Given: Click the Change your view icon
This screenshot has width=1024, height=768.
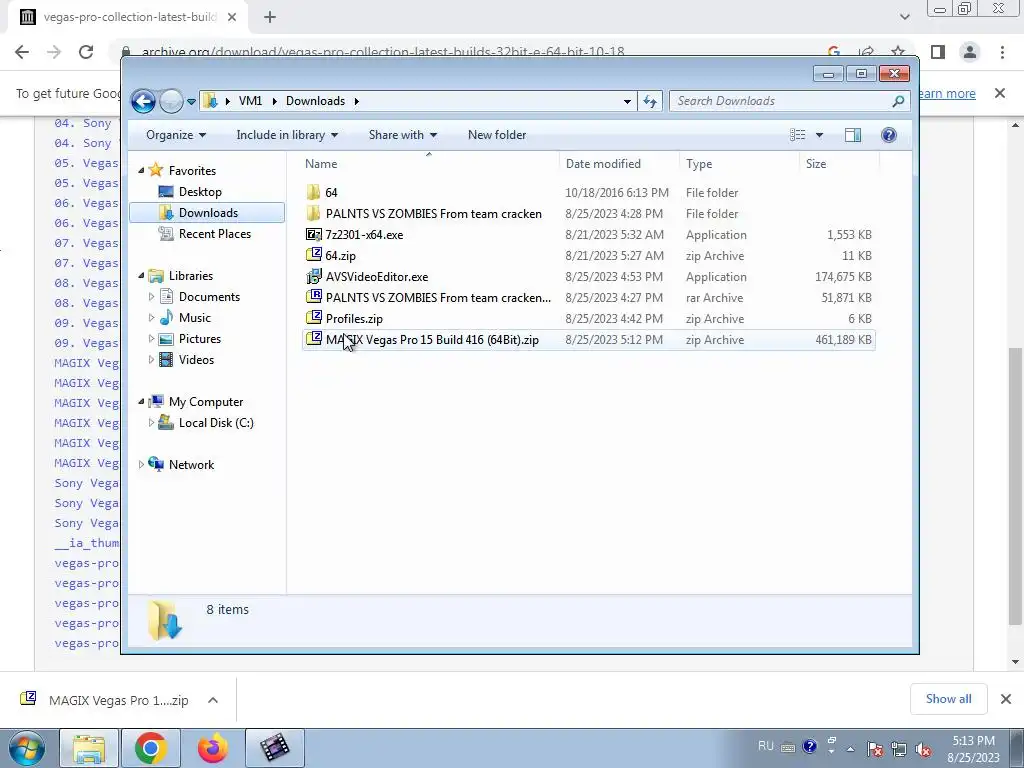Looking at the screenshot, I should (797, 135).
